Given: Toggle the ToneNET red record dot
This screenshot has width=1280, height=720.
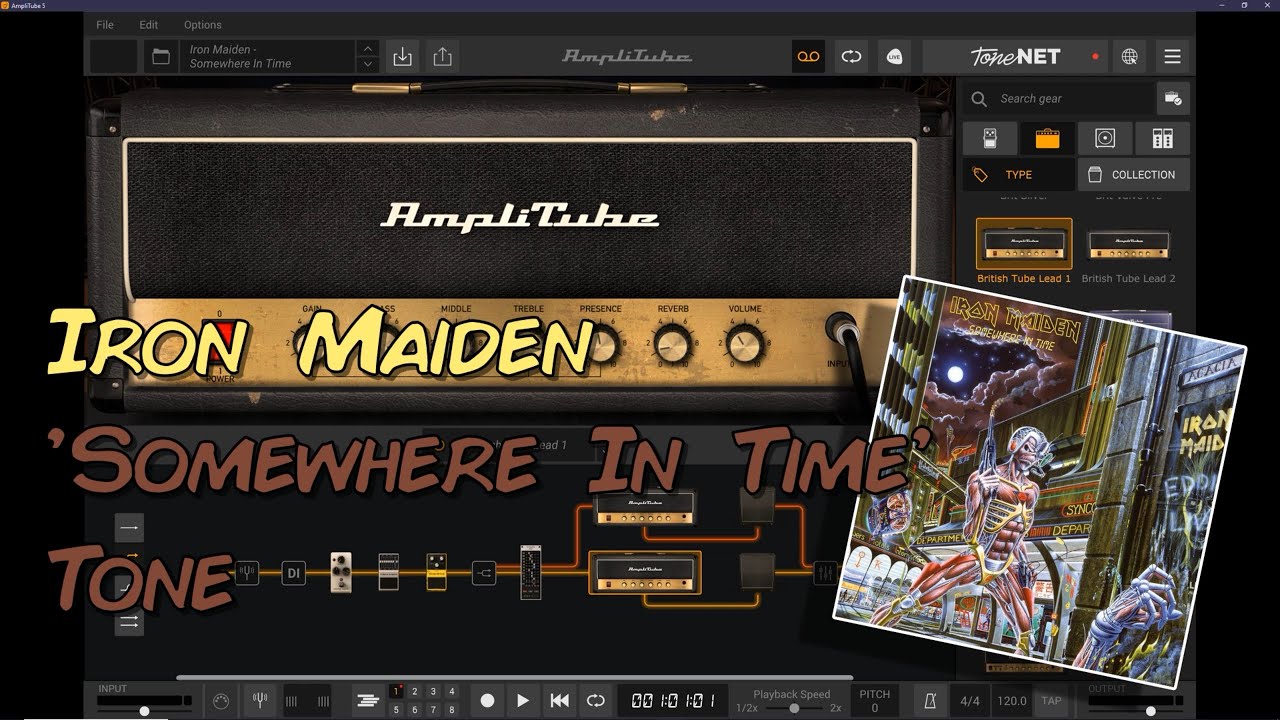Looking at the screenshot, I should click(1095, 57).
